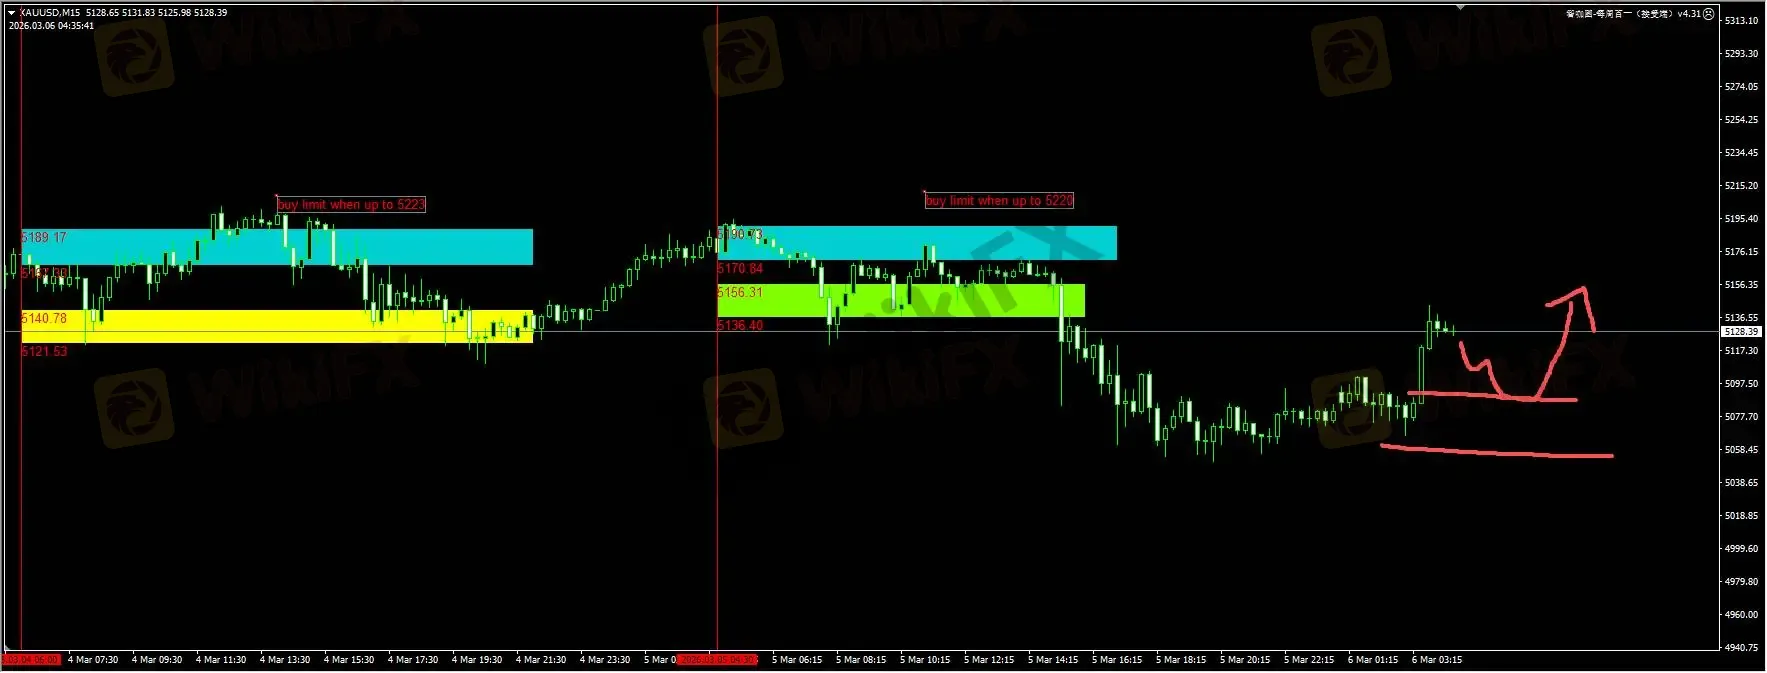Click the 2026.03.06 04:35:41 timestamp label

[x=51, y=26]
